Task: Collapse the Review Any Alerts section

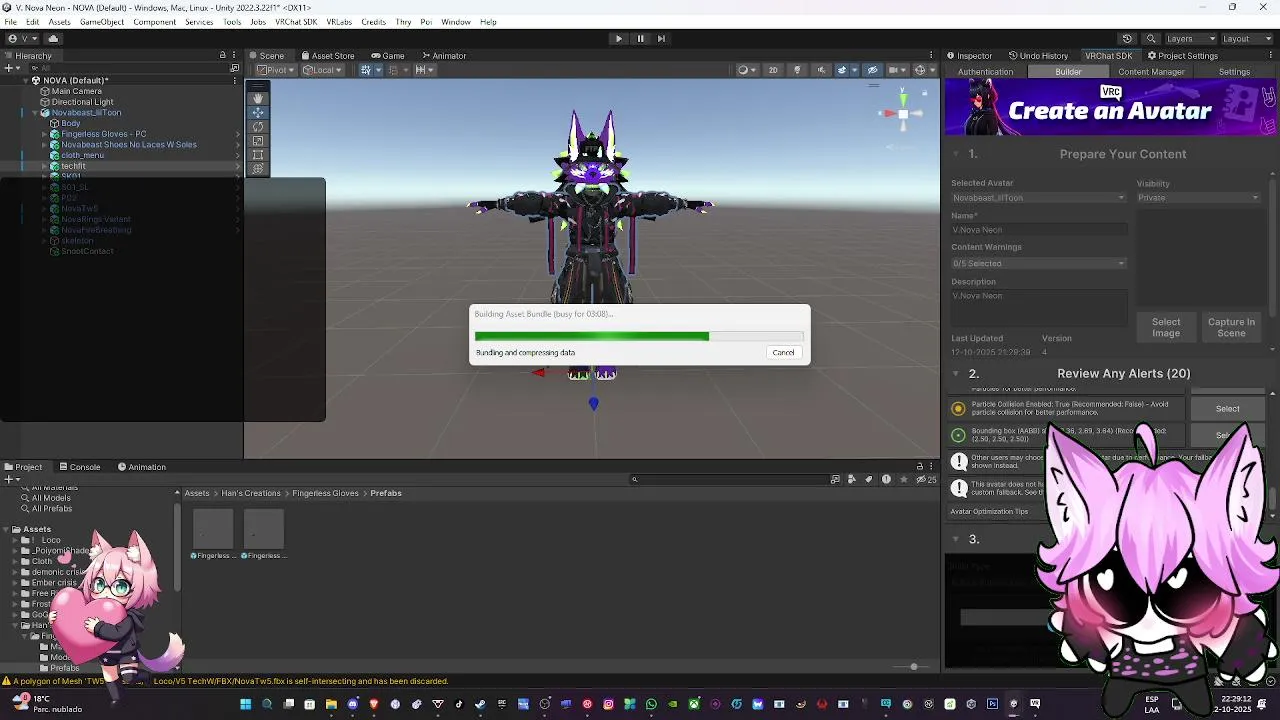Action: pyautogui.click(x=957, y=374)
